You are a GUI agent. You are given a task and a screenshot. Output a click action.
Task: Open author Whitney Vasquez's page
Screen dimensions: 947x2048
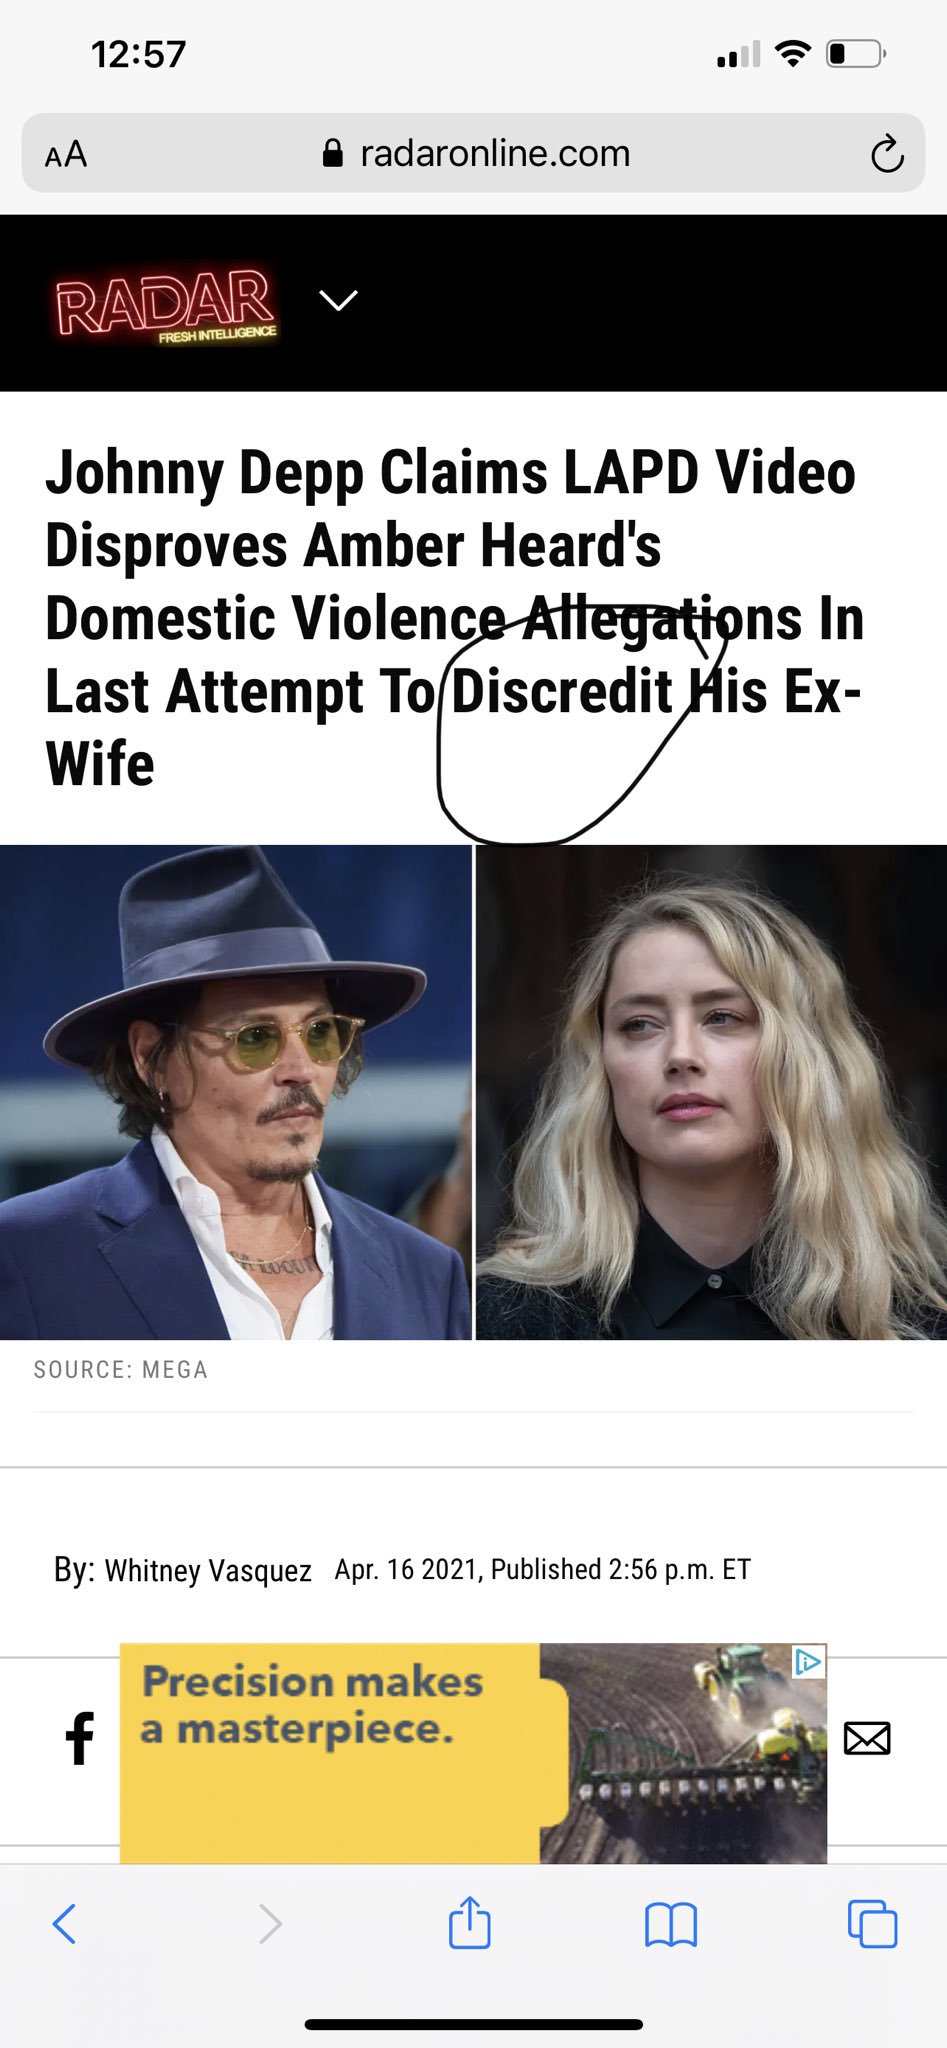coord(208,1570)
